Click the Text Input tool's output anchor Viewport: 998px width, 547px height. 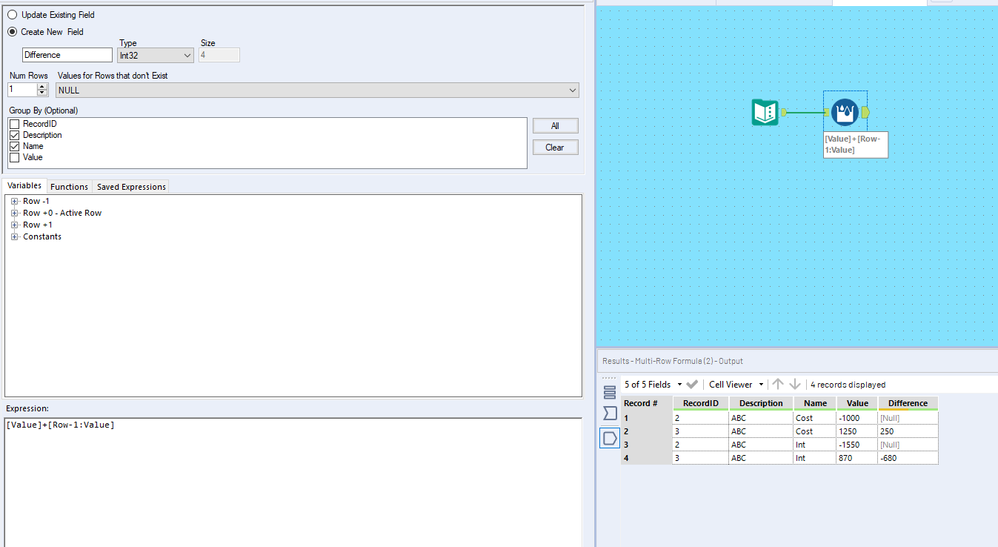point(784,112)
